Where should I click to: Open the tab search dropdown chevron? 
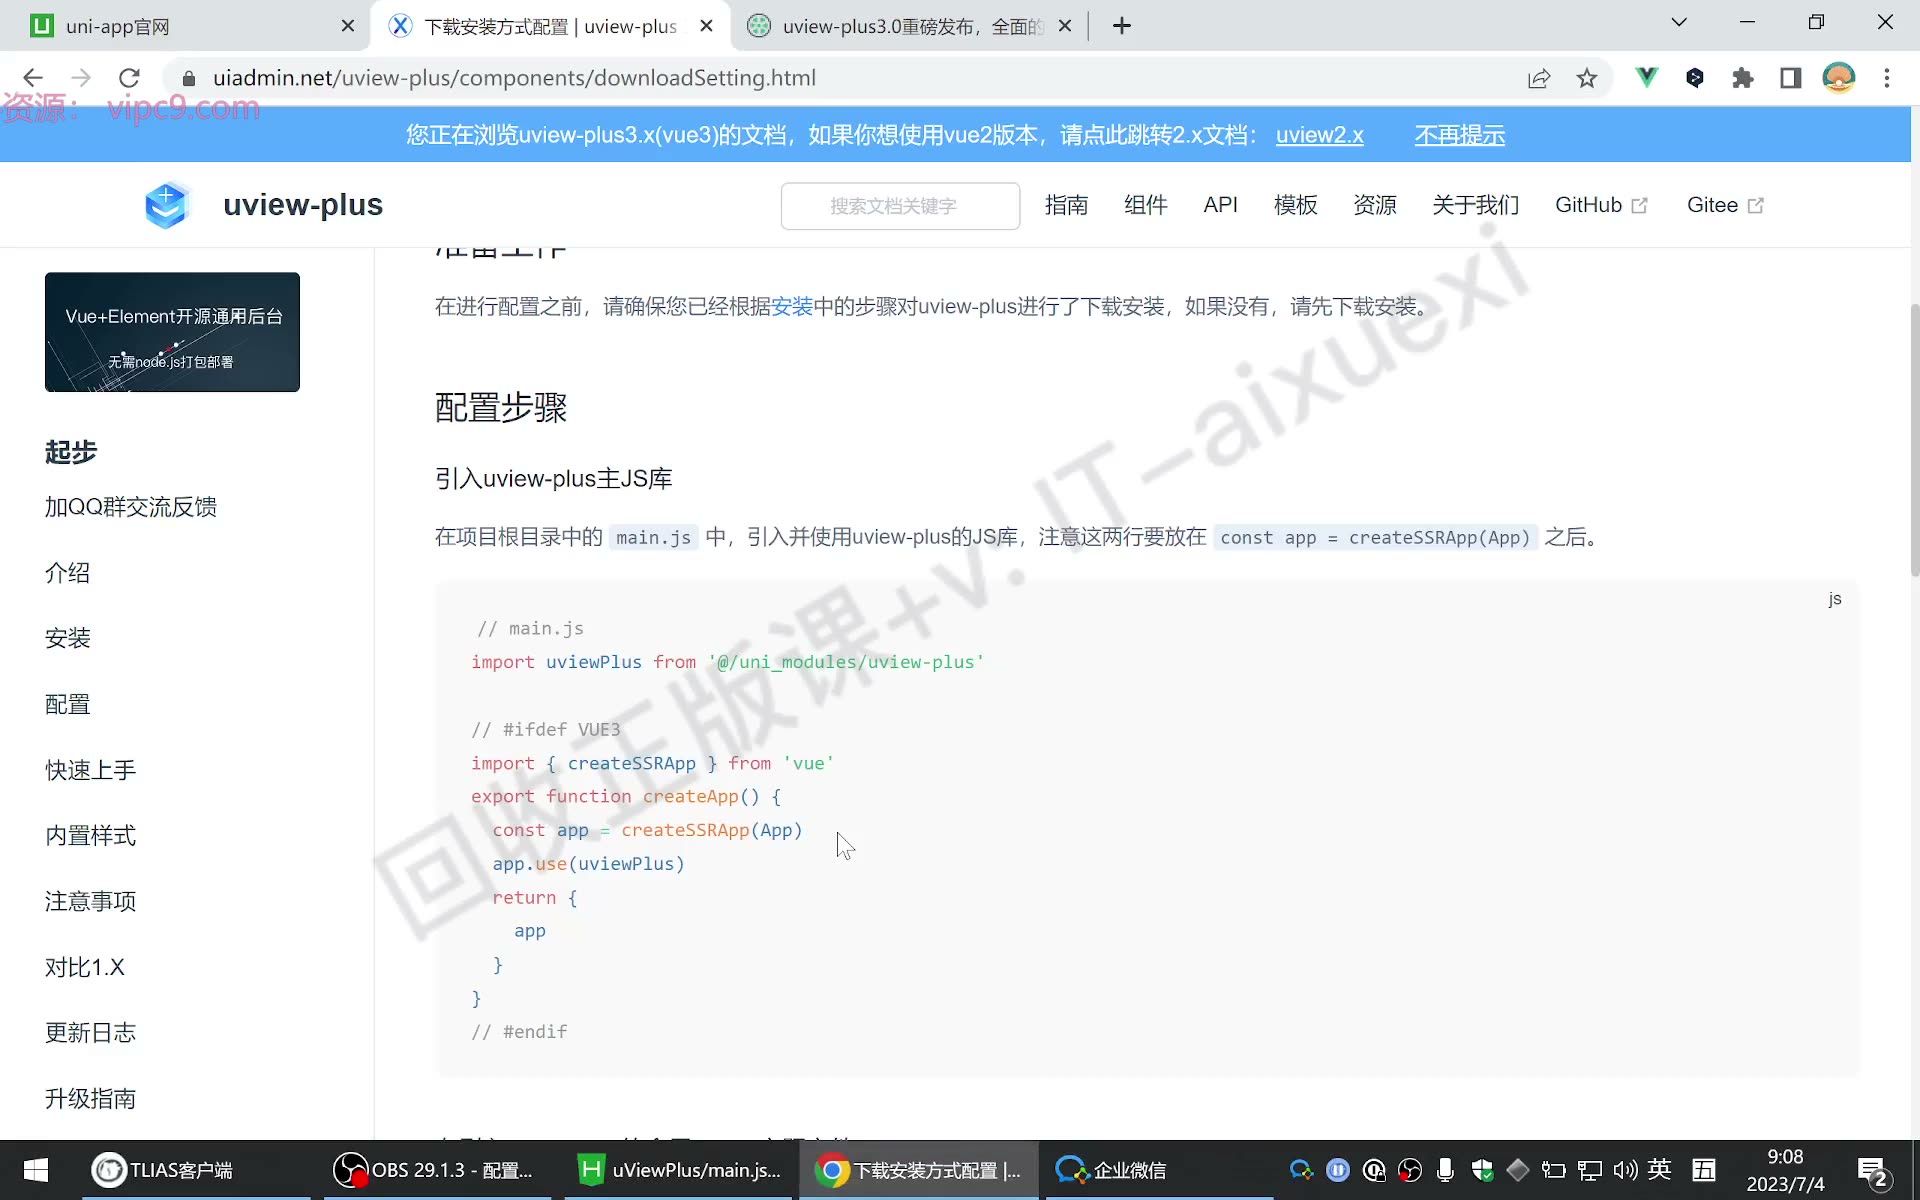pos(1679,22)
